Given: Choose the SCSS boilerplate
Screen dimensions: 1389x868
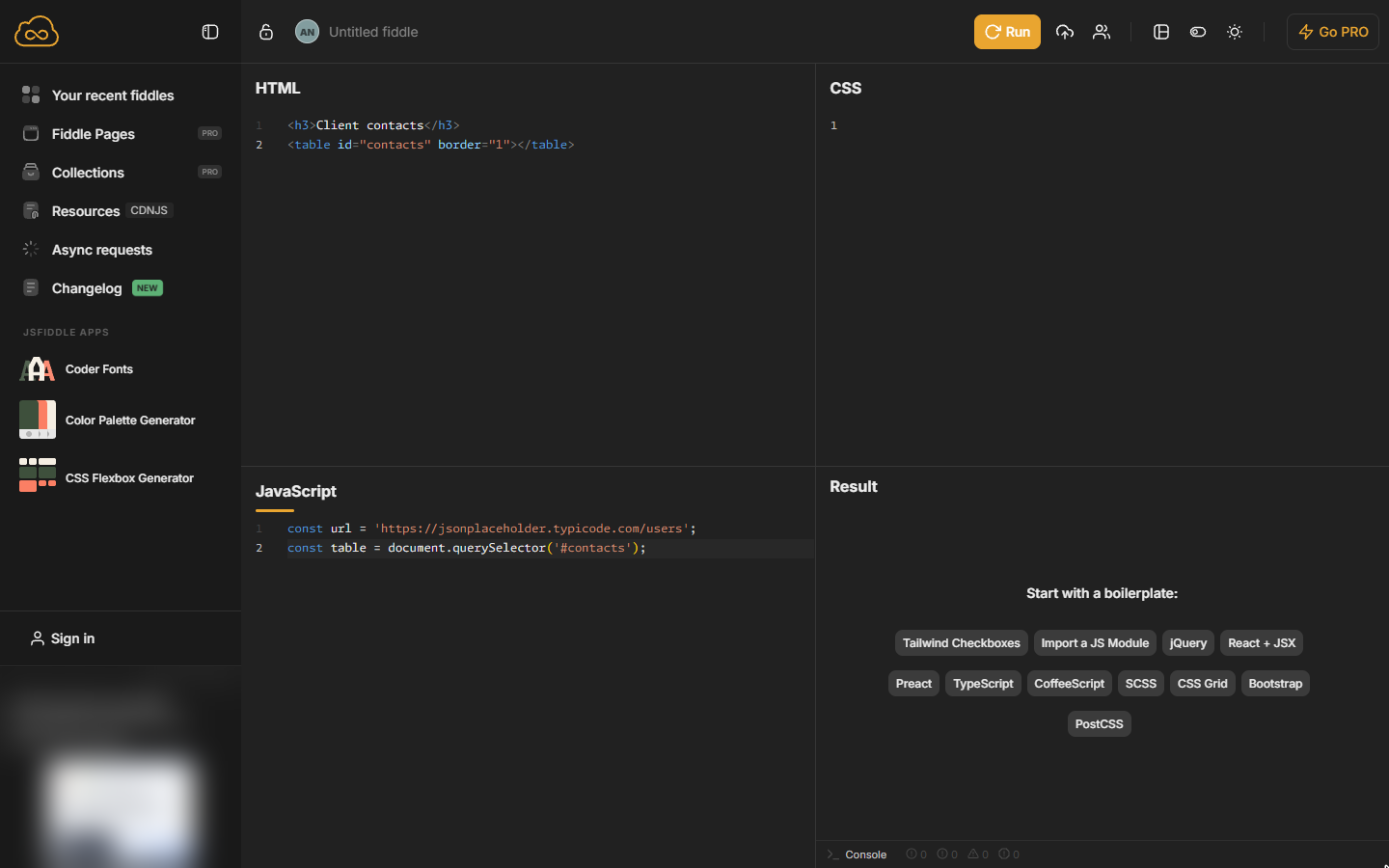Looking at the screenshot, I should coord(1141,684).
